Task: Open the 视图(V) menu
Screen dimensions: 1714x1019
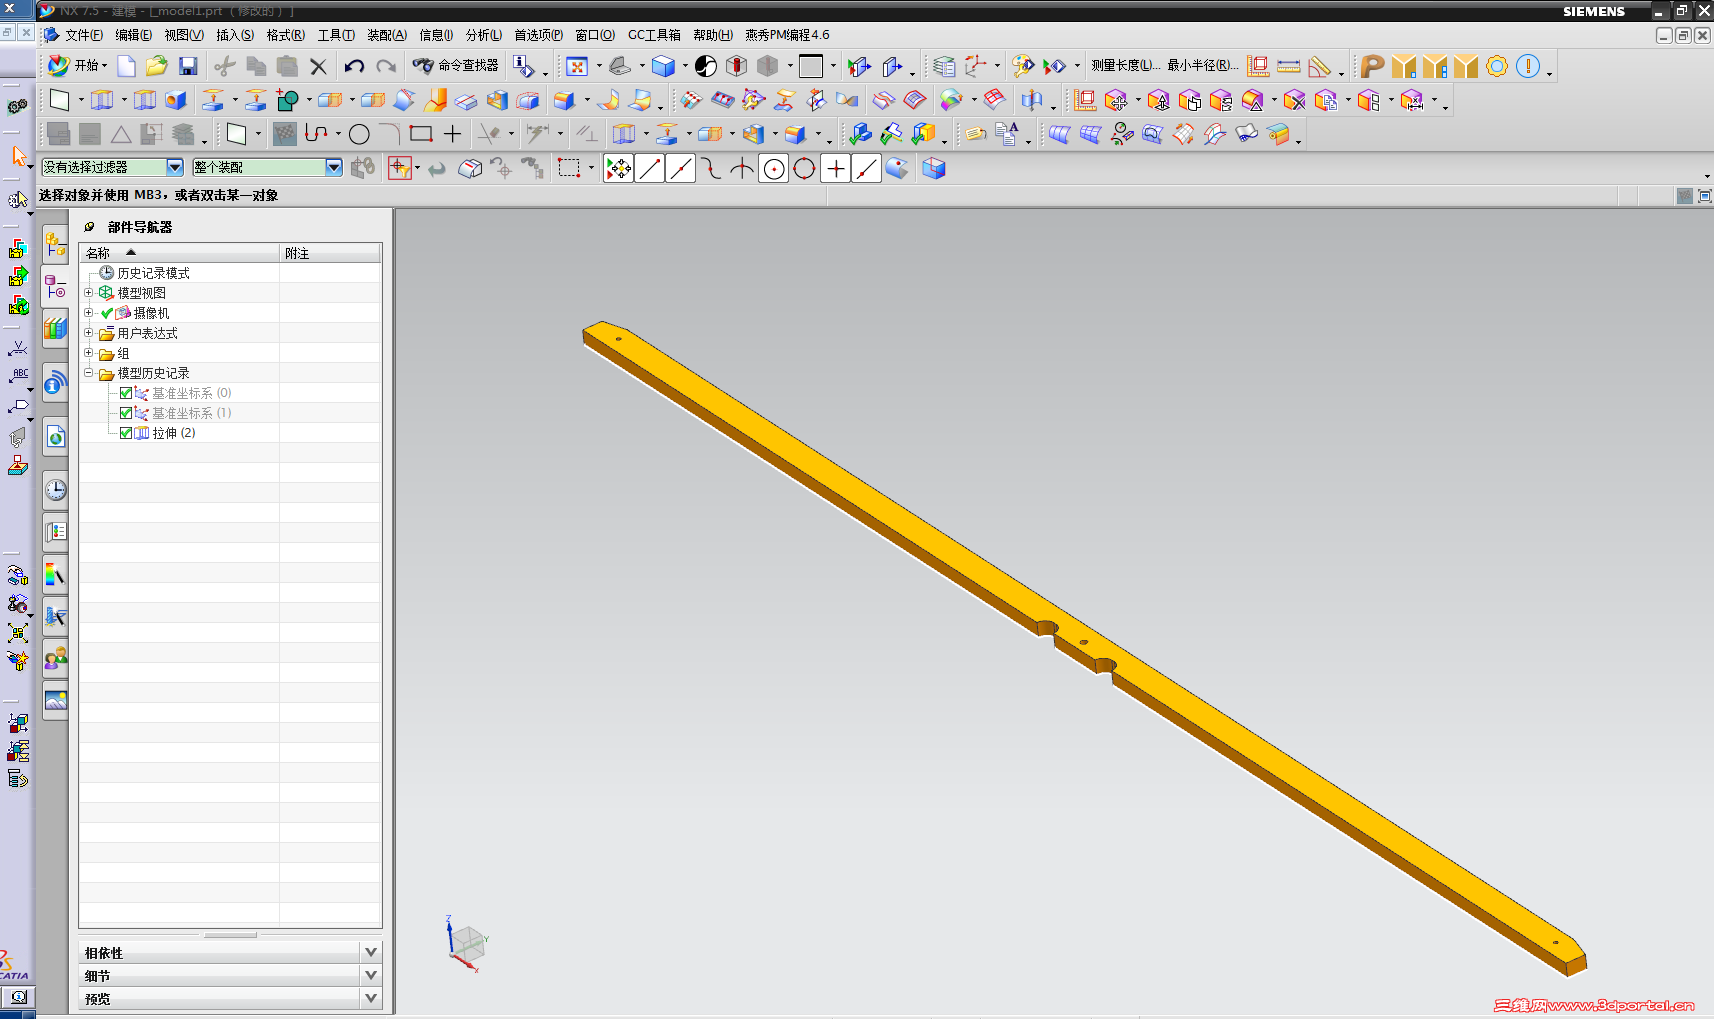Action: point(184,35)
